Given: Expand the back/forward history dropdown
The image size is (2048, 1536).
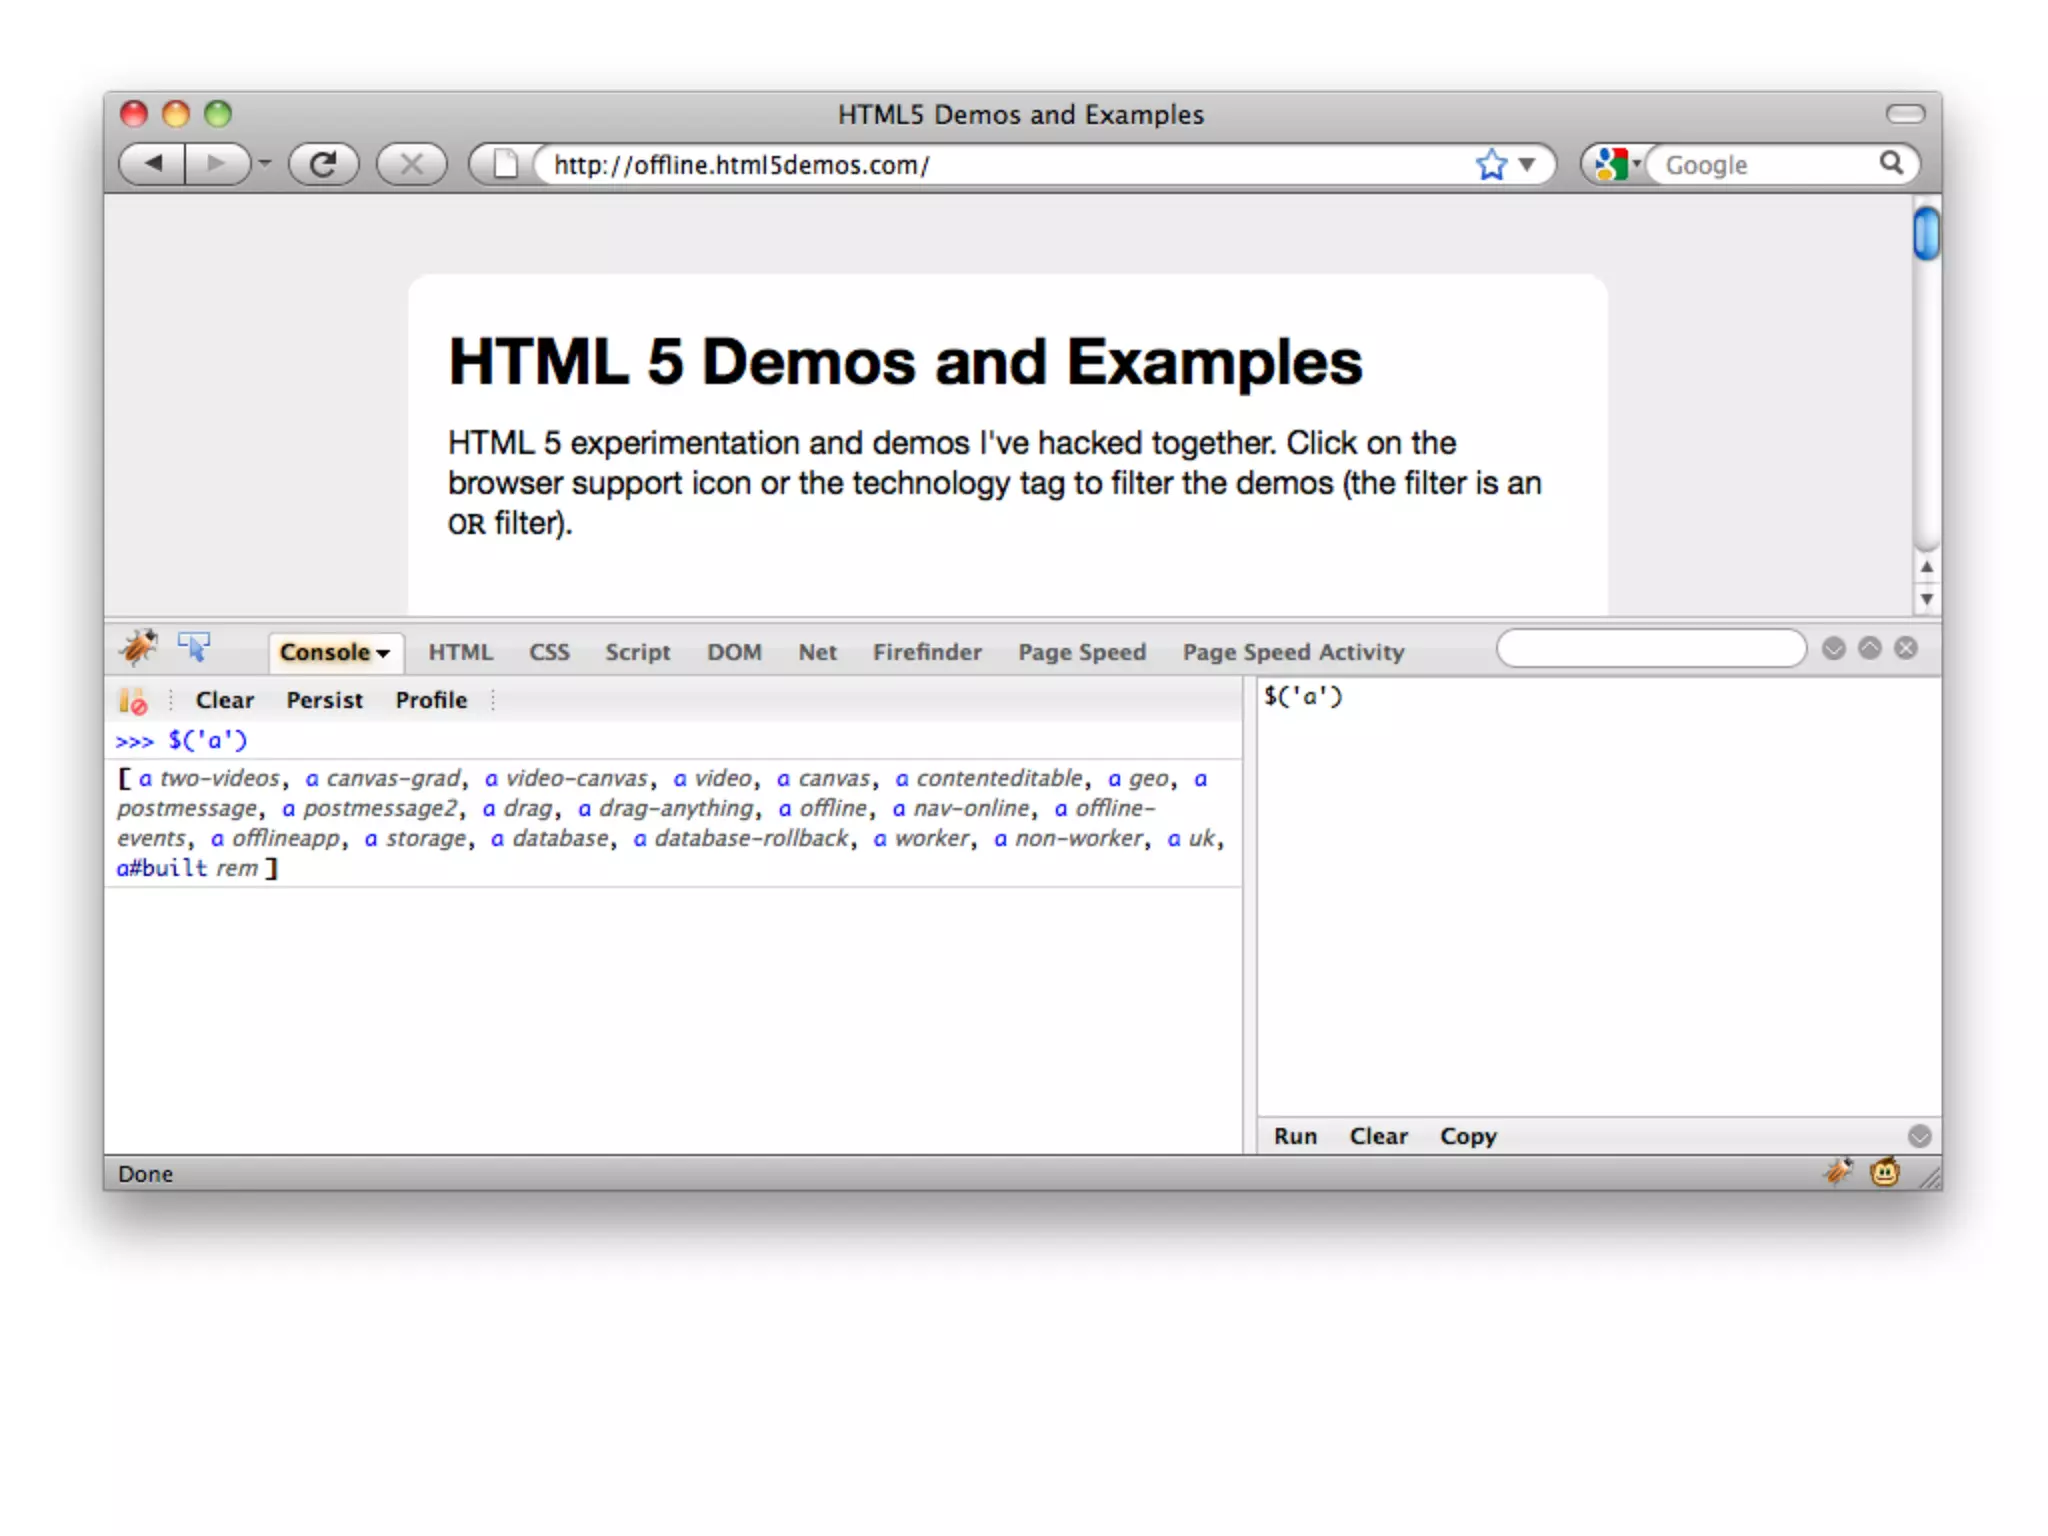Looking at the screenshot, I should (x=265, y=163).
